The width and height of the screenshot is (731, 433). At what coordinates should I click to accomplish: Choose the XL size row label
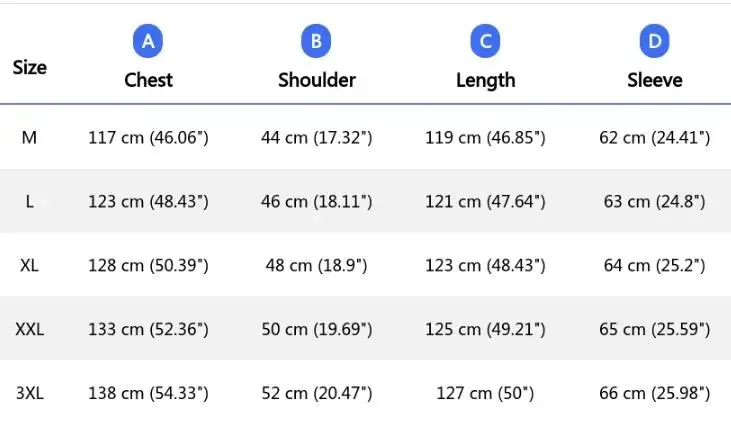(29, 265)
